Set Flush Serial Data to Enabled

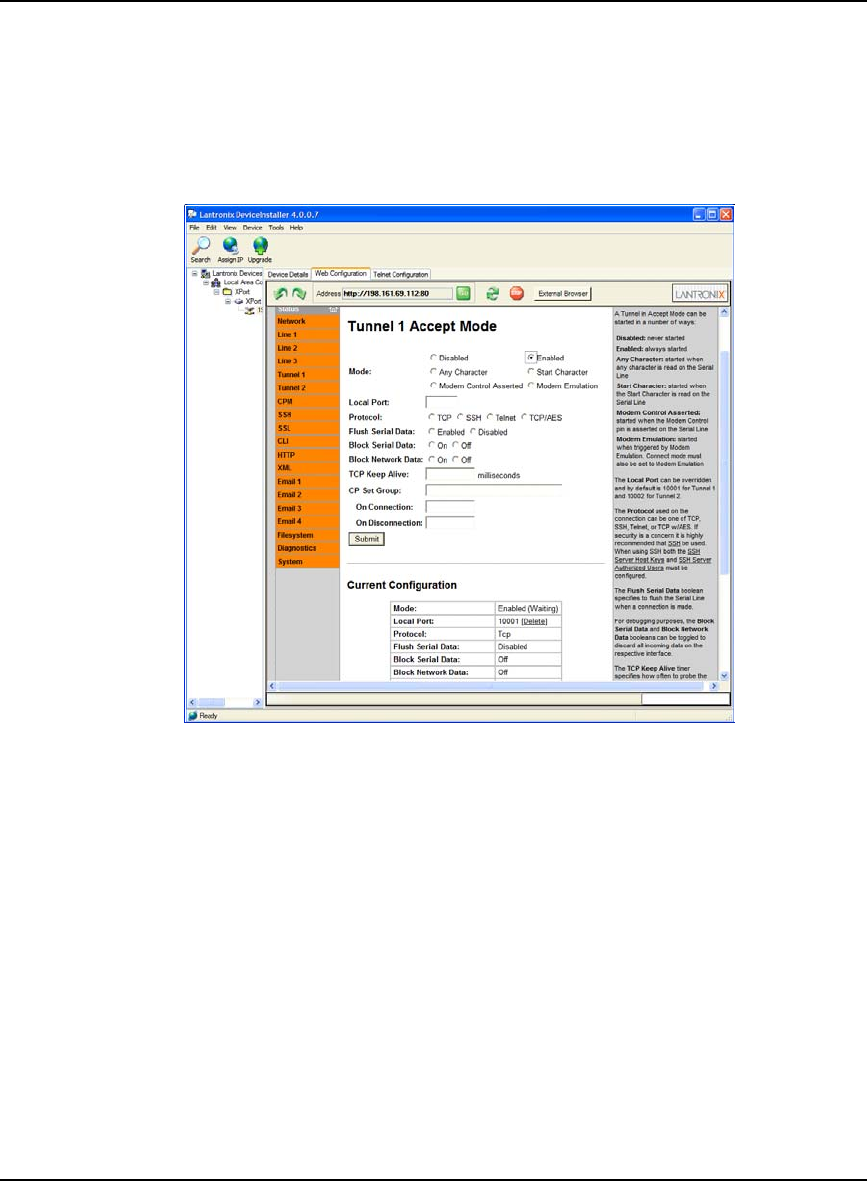[432, 432]
